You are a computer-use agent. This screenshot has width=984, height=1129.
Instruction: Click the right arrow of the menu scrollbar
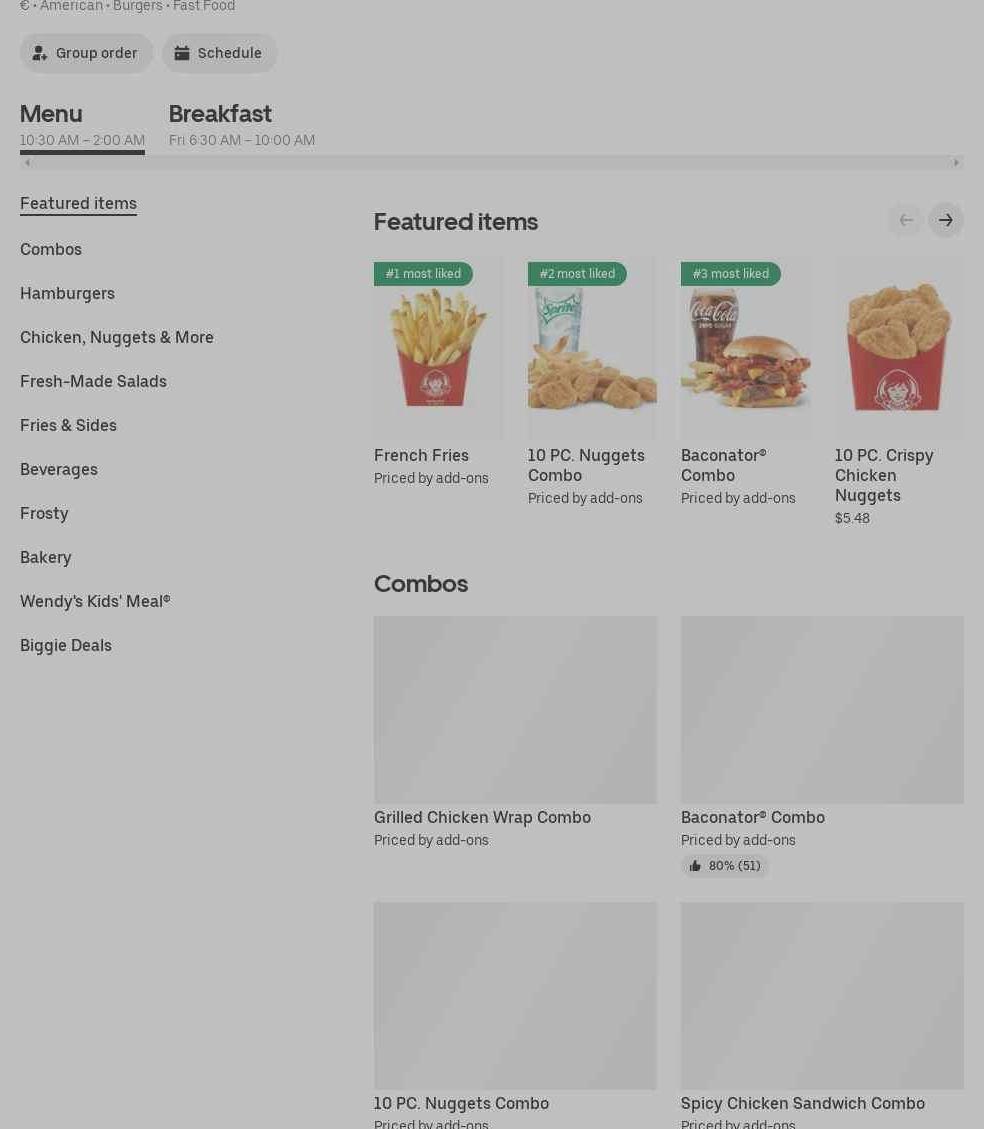click(956, 163)
